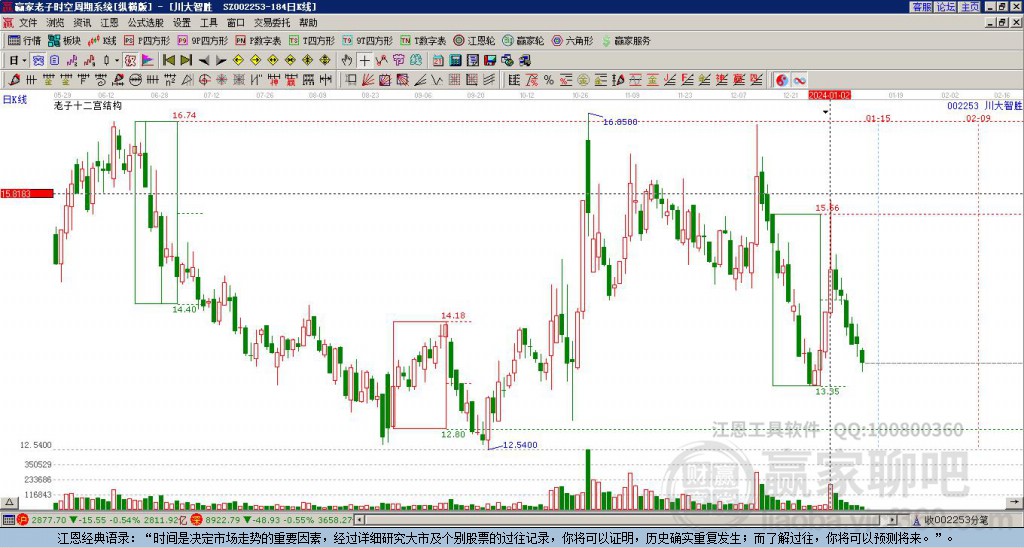The width and height of the screenshot is (1024, 548).
Task: Select the percent % line tool
Action: pyautogui.click(x=549, y=80)
